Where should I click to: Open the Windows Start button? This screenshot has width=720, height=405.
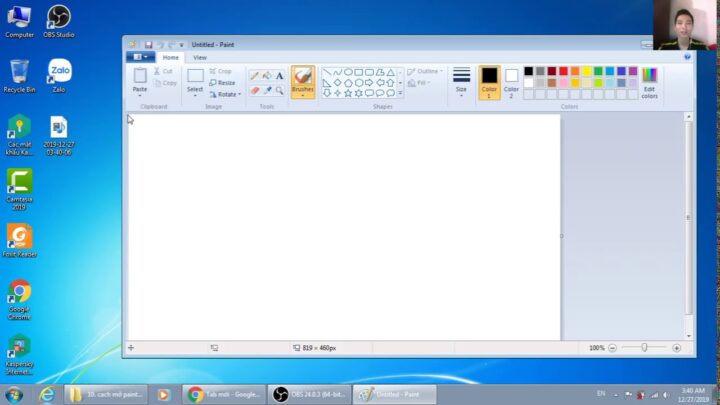coord(14,395)
